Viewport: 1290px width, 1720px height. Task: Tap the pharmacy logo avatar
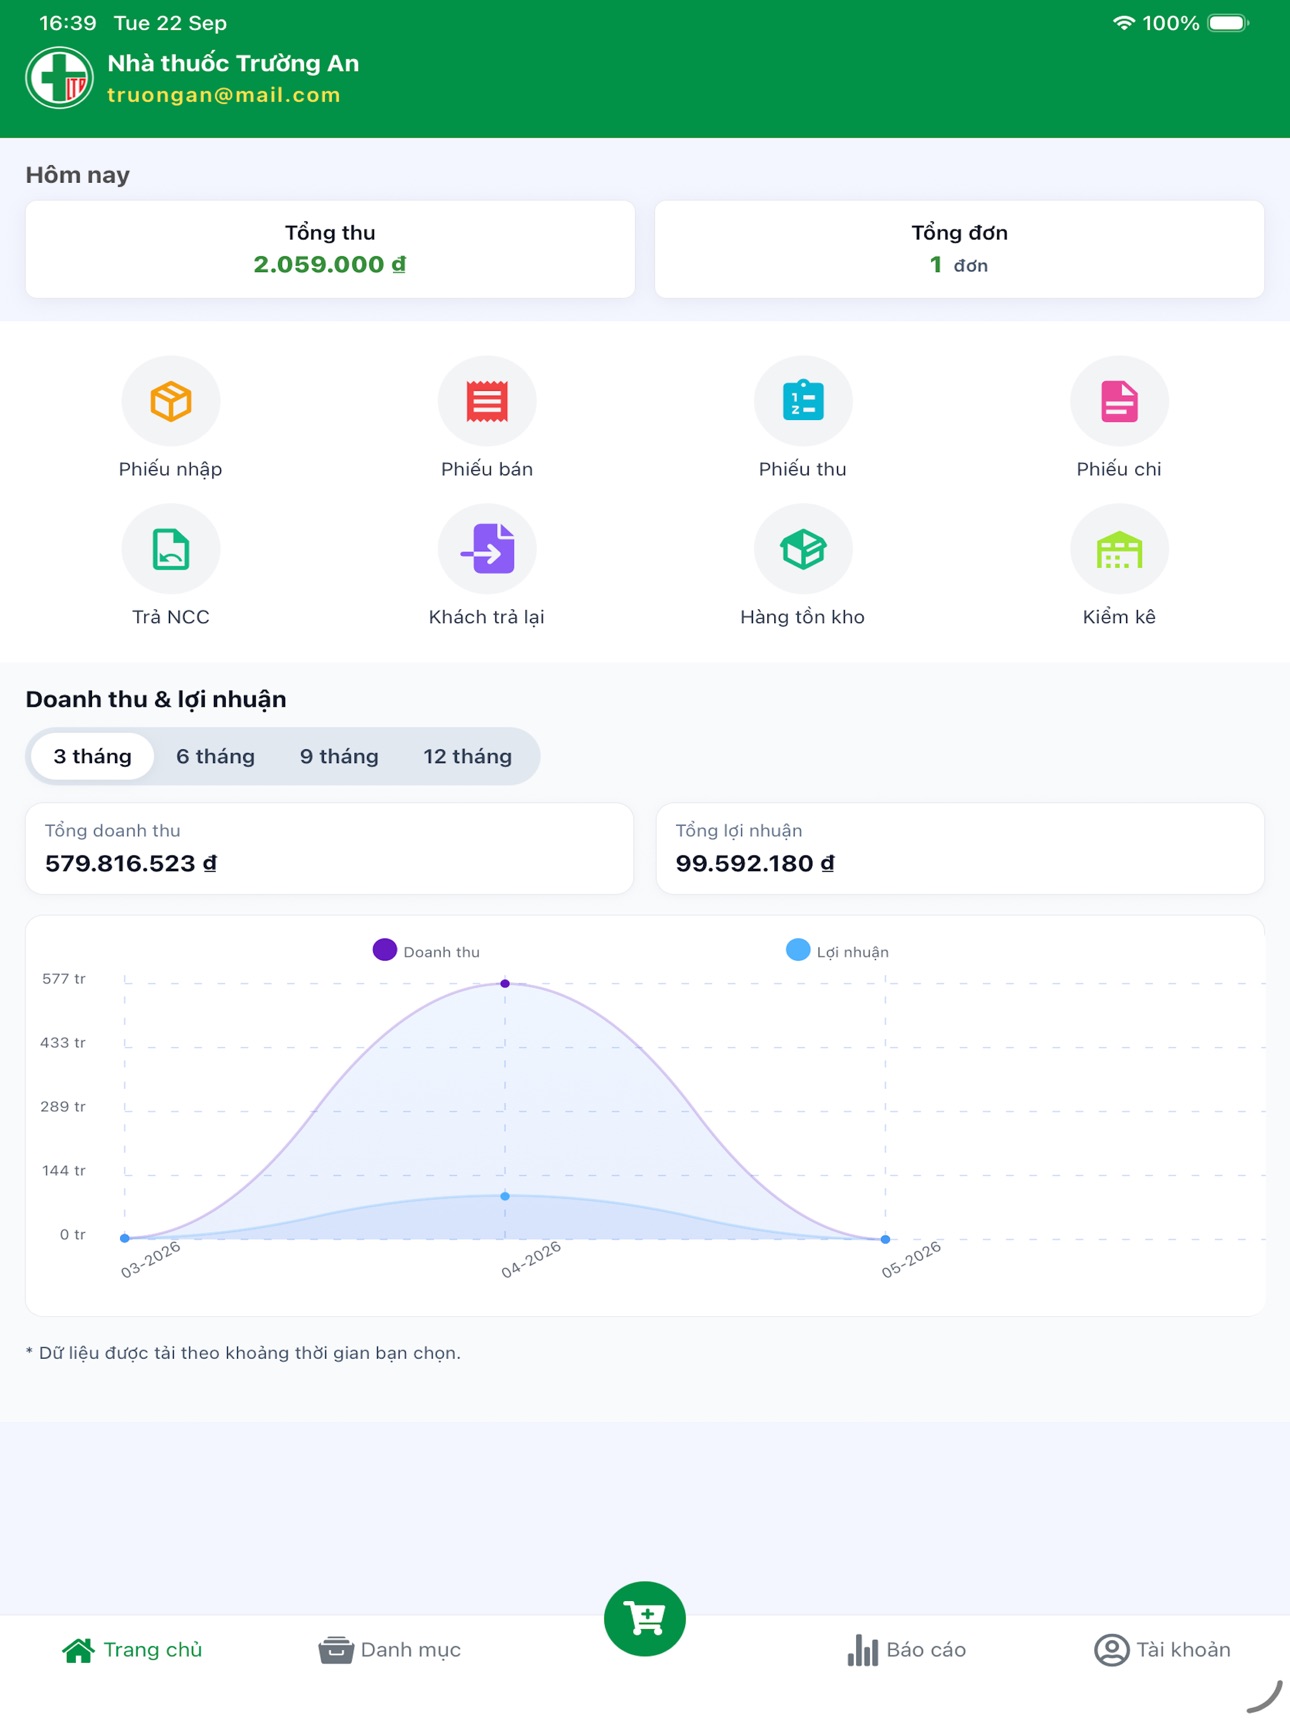pyautogui.click(x=59, y=78)
